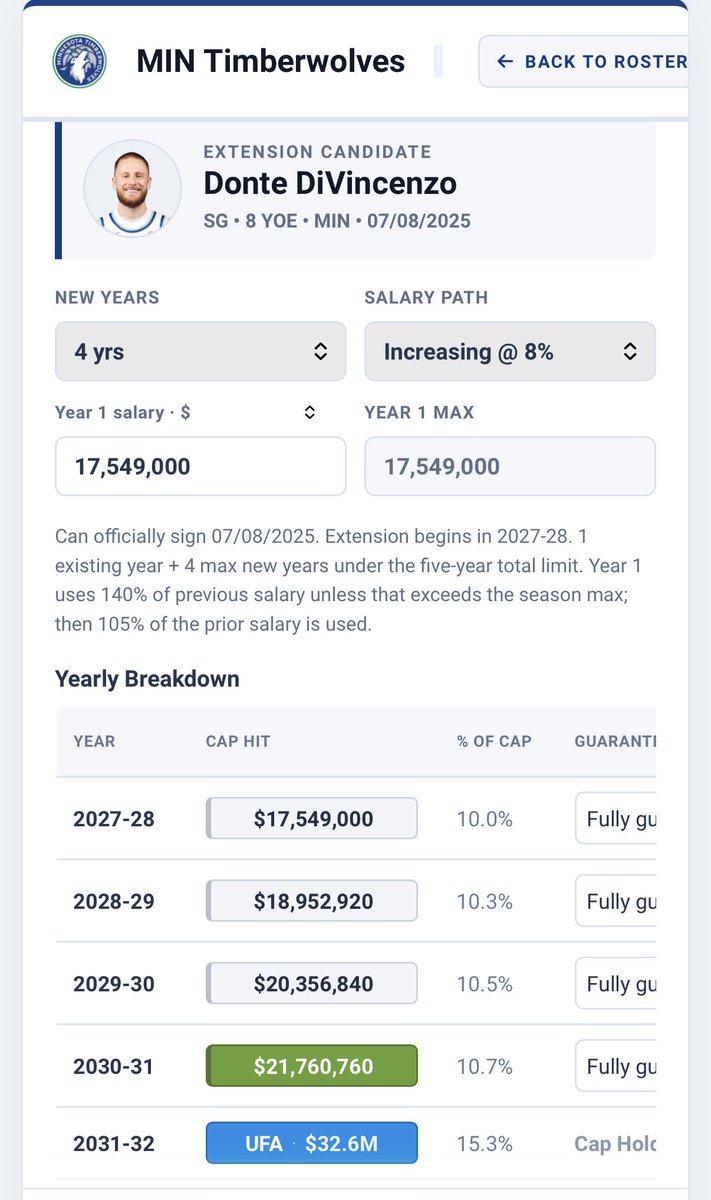
Task: Click the Cap Hit column header
Action: point(238,742)
